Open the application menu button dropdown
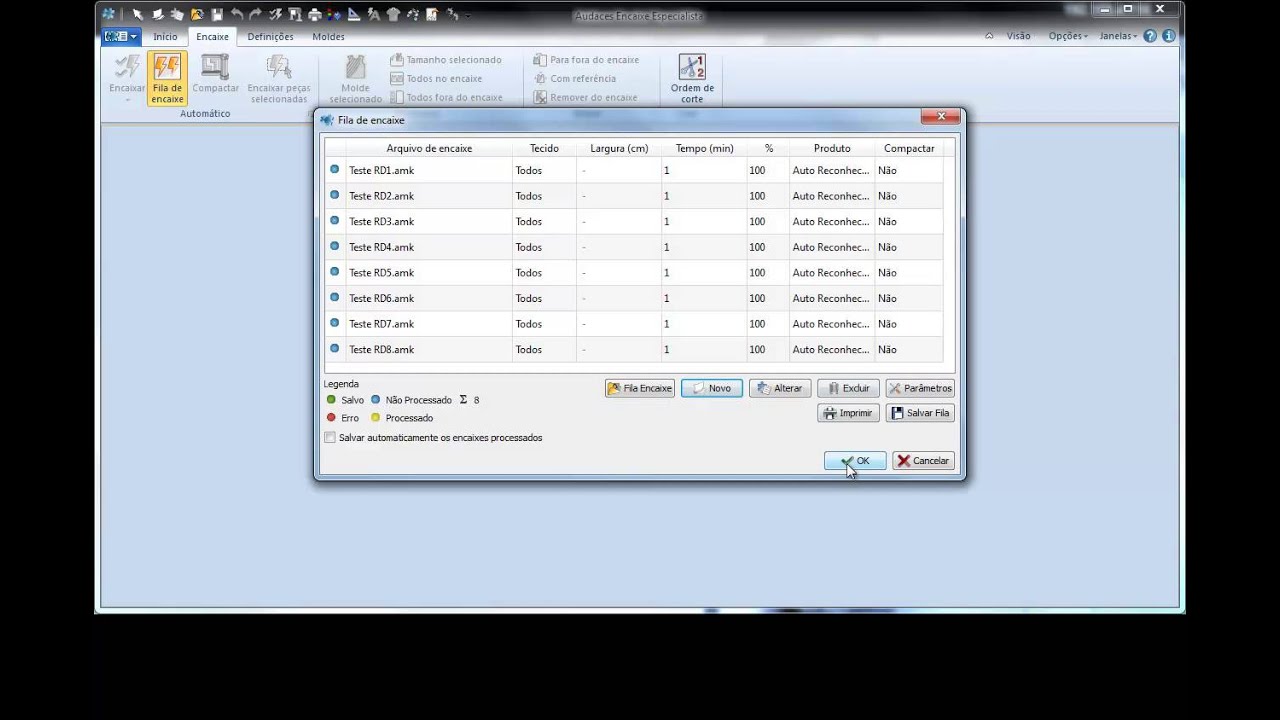The image size is (1280, 720). point(120,36)
